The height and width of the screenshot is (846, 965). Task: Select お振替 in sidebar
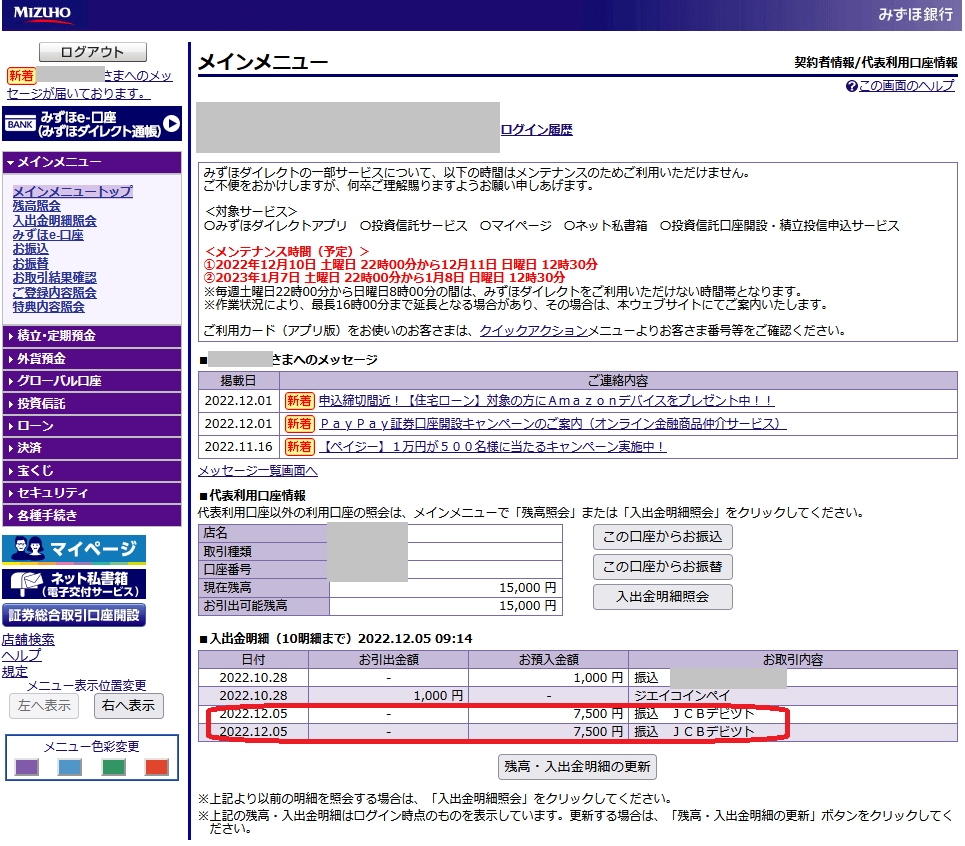pyautogui.click(x=31, y=263)
